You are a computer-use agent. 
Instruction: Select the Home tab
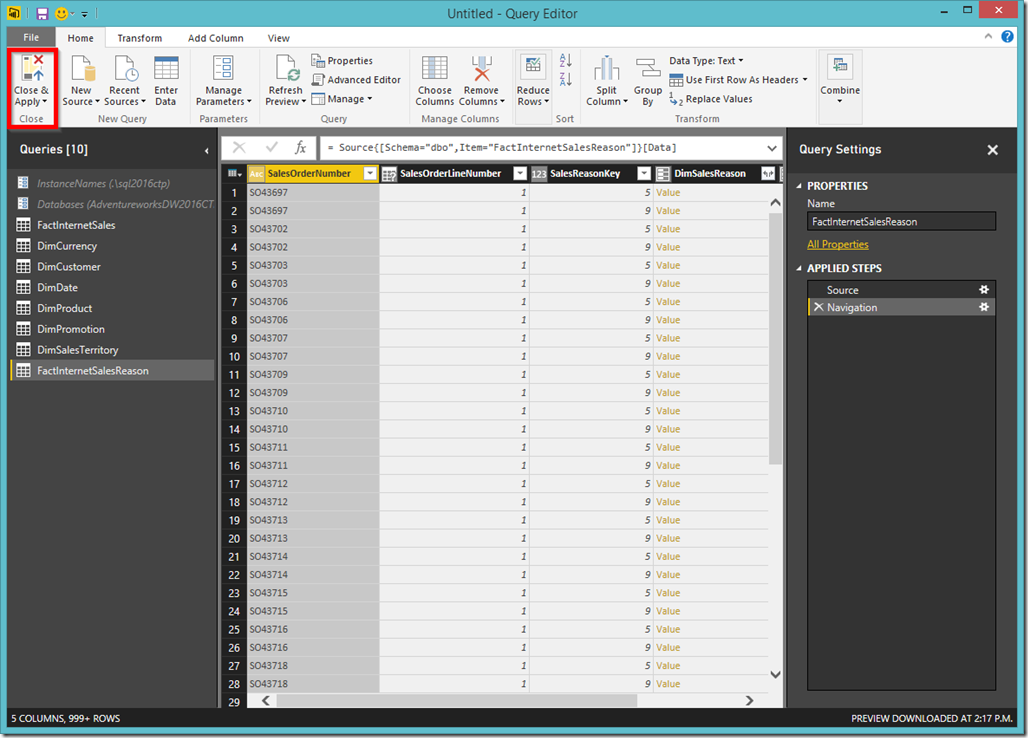[80, 38]
